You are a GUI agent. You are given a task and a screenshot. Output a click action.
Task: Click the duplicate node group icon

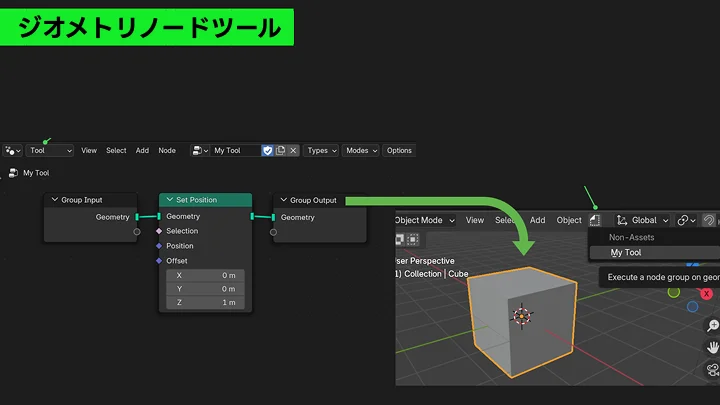[280, 151]
